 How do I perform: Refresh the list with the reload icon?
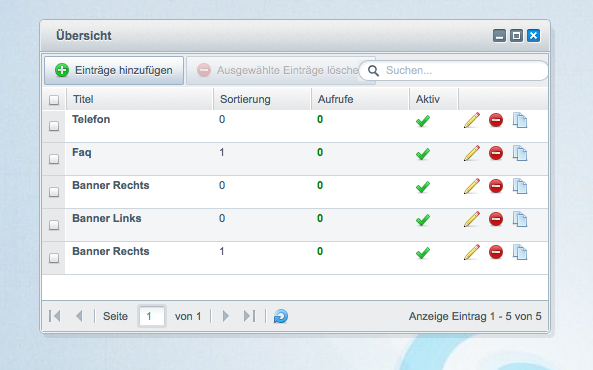(x=281, y=316)
